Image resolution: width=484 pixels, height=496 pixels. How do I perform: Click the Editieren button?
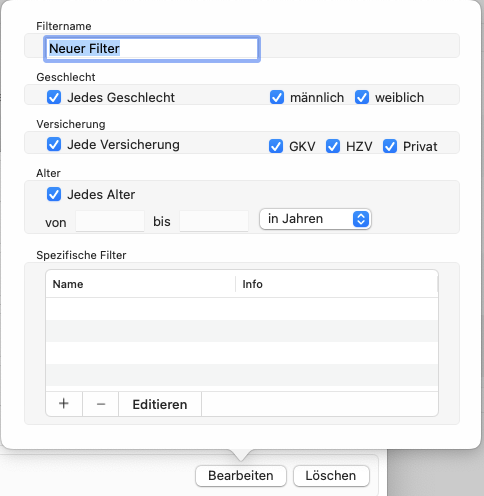coord(160,404)
